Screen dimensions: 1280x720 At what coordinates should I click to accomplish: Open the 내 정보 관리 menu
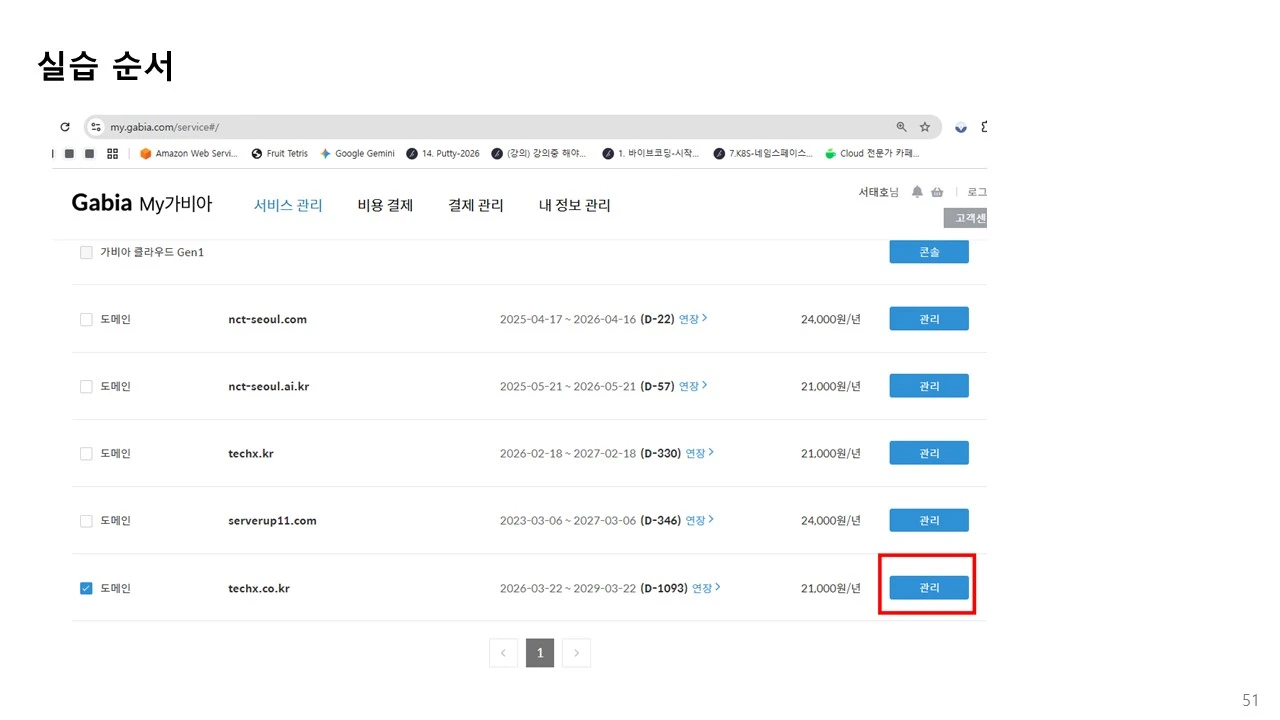pos(574,205)
